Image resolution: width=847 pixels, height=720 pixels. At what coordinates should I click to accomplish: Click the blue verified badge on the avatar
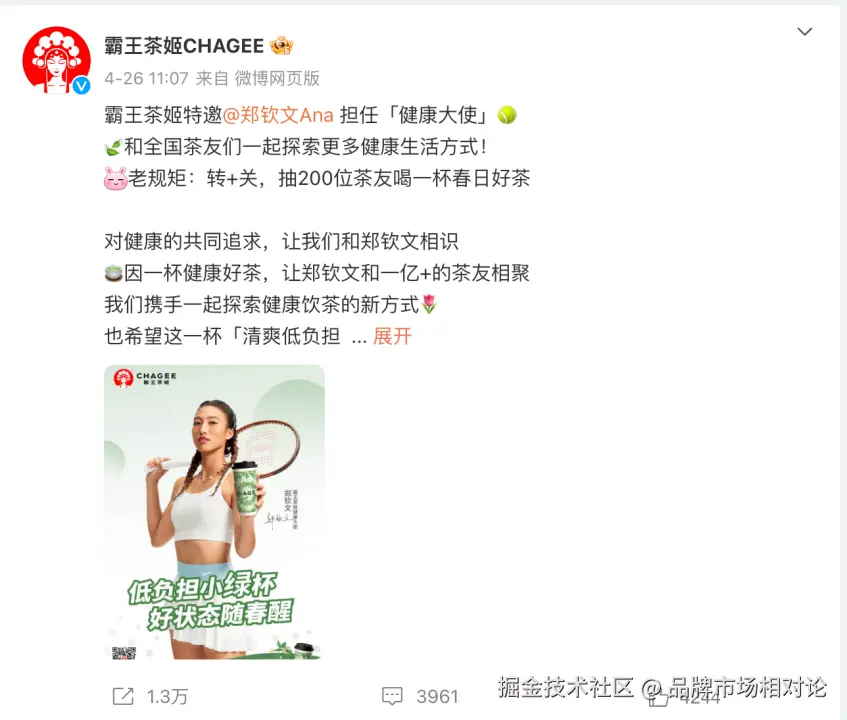tap(82, 85)
